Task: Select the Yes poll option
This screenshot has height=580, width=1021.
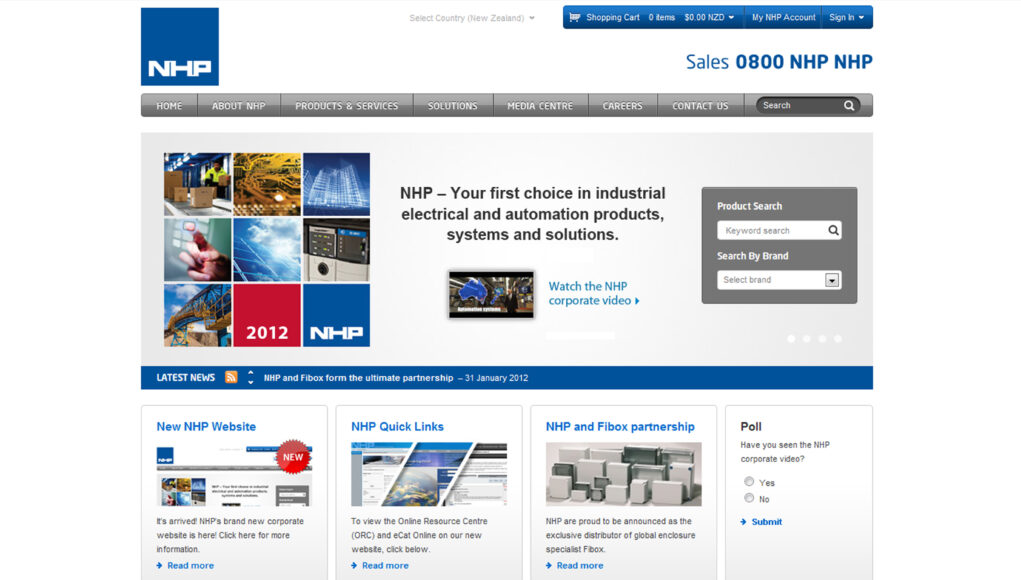Action: [749, 482]
